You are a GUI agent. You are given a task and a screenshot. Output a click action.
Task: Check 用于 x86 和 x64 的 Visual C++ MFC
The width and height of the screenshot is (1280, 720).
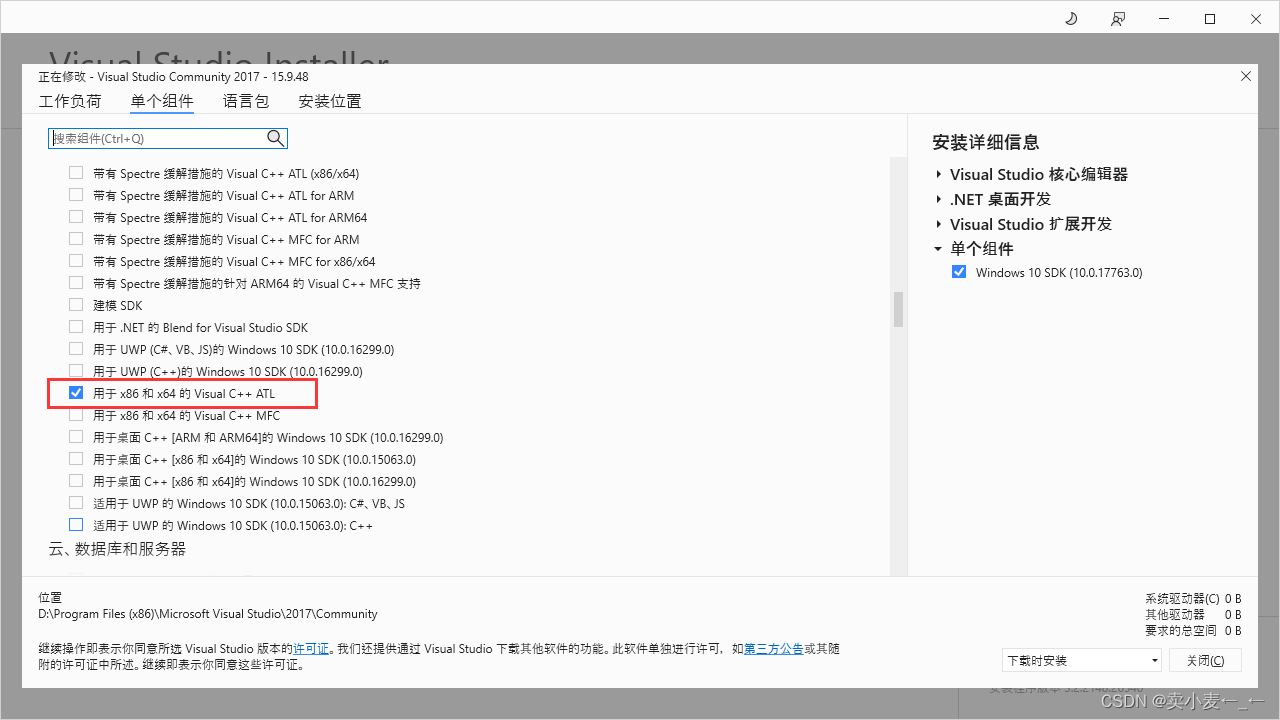[x=76, y=415]
